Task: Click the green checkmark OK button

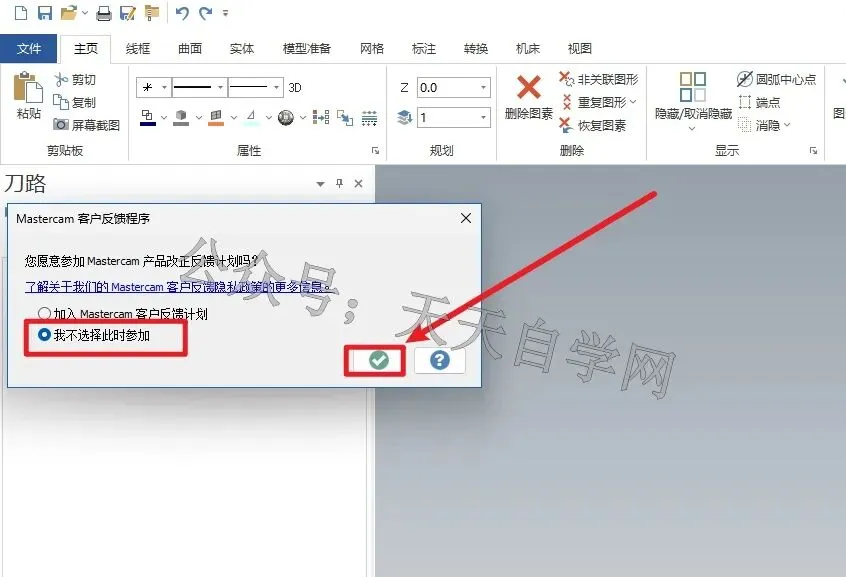Action: 378,360
